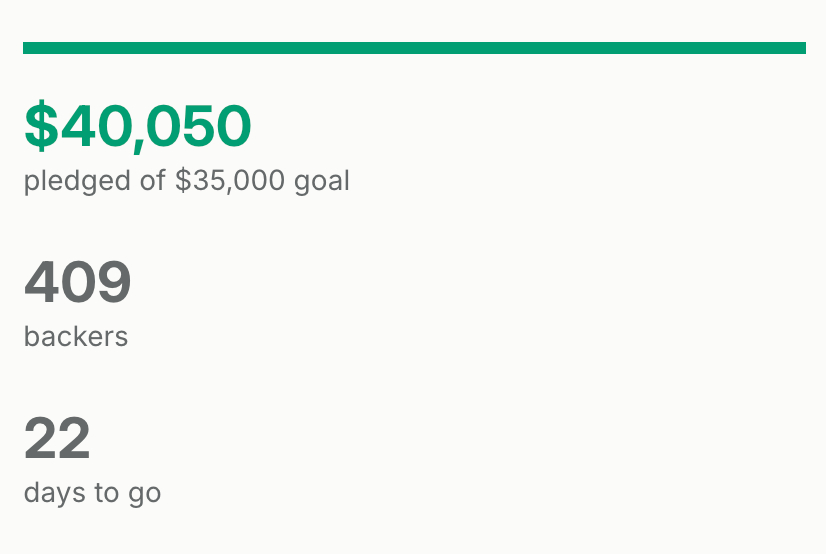The width and height of the screenshot is (826, 554).
Task: Click the middle of the green progress bar
Action: tap(414, 48)
